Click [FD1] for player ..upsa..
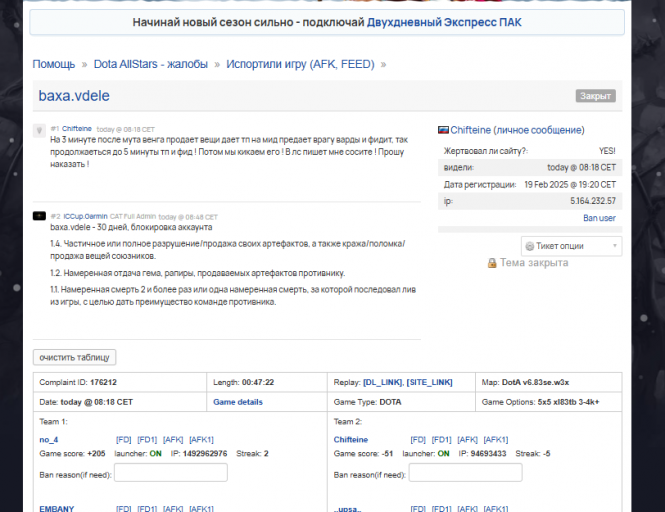The width and height of the screenshot is (665, 512). (x=441, y=508)
